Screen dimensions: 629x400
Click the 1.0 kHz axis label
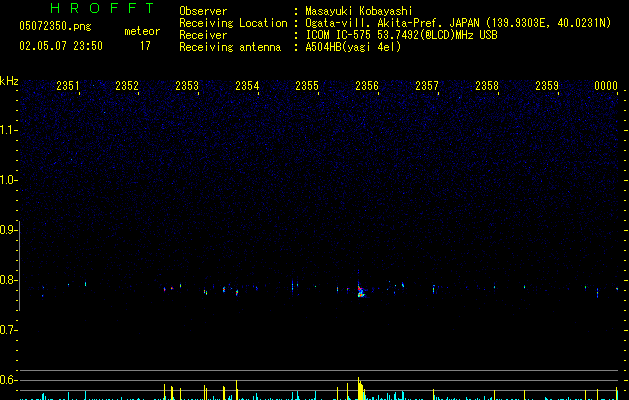[x=7, y=180]
